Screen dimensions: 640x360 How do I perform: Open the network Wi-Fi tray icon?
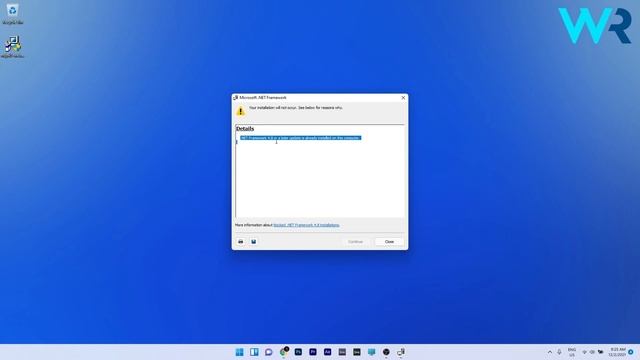584,352
